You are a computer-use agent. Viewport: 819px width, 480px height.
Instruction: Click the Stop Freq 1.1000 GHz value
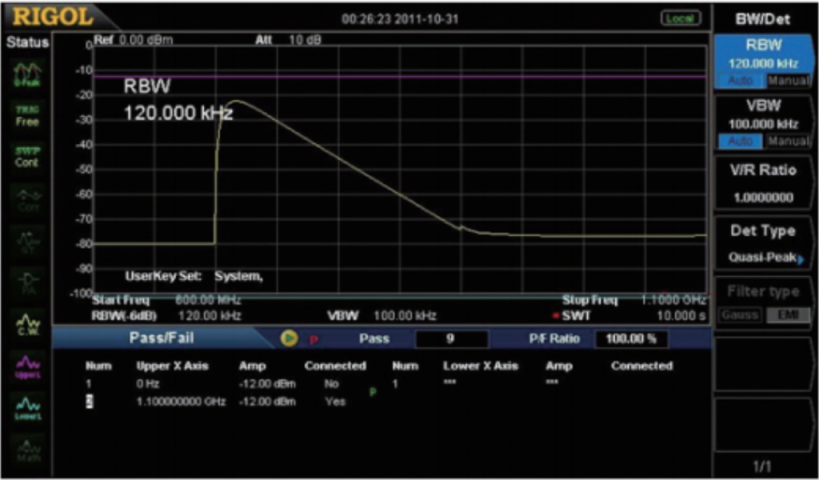point(673,300)
